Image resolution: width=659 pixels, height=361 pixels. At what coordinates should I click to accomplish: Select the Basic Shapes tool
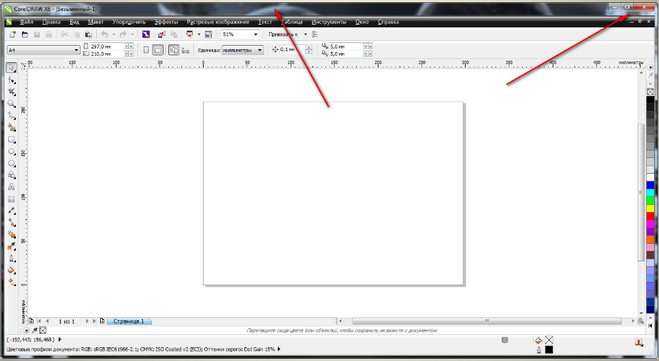12,175
